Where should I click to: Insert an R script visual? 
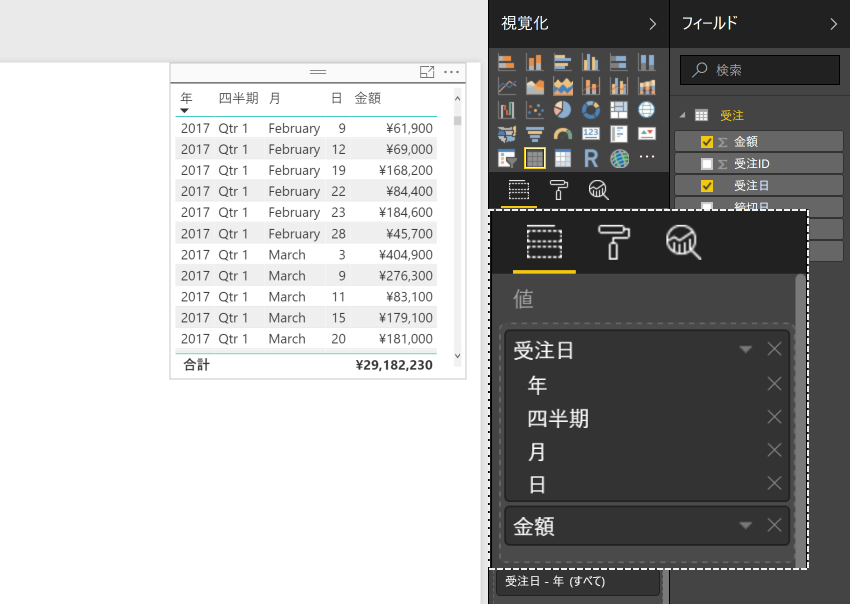(x=590, y=158)
